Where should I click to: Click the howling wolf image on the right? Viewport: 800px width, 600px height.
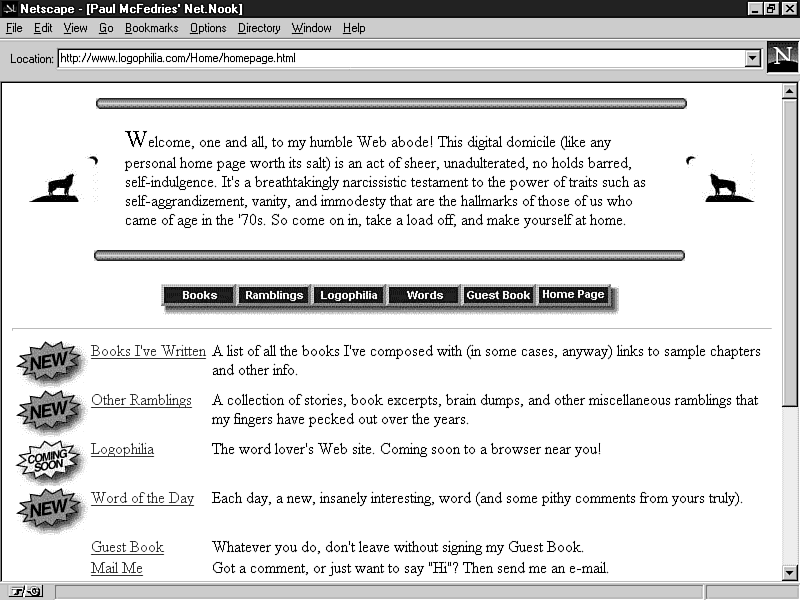pos(720,180)
